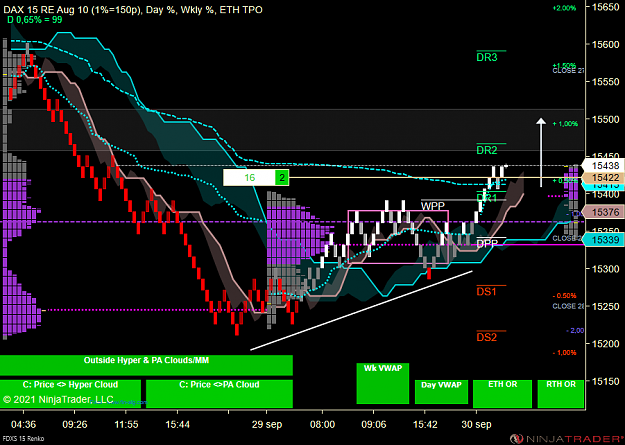Screen dimensions: 625x445
Task: Click the 15150 price axis label
Action: tap(605, 381)
